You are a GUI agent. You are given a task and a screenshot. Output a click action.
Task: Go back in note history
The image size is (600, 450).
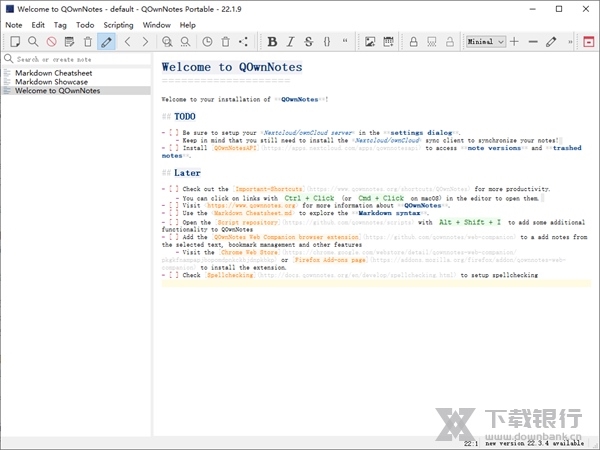[128, 42]
